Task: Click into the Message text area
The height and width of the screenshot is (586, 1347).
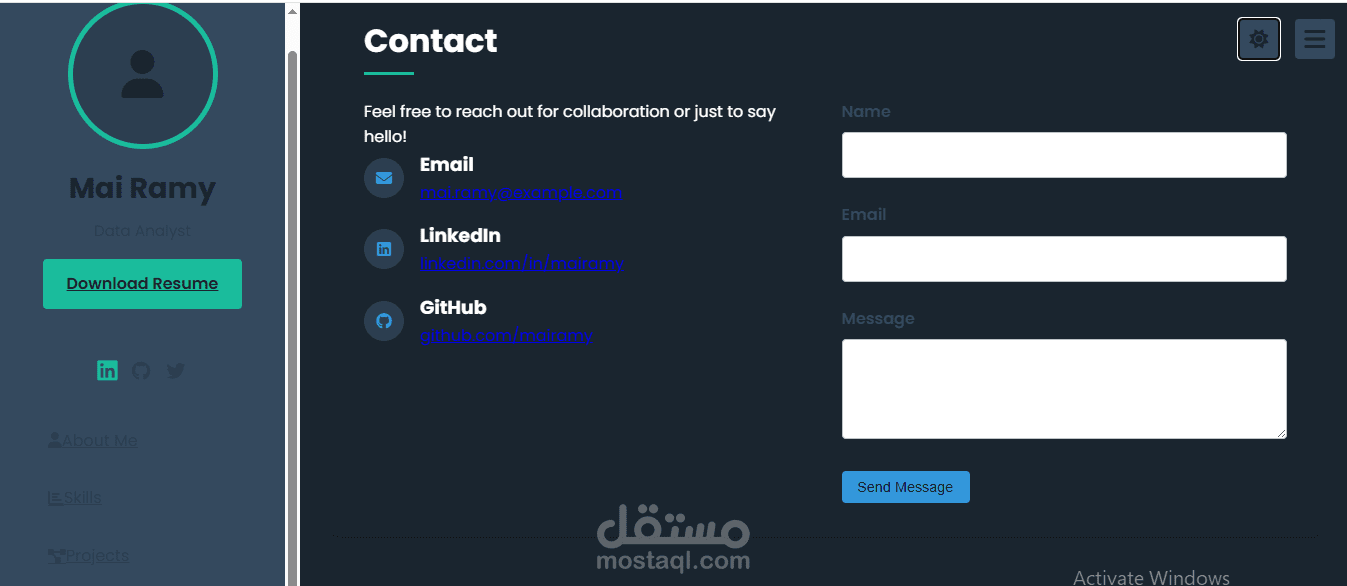Action: pos(1063,388)
